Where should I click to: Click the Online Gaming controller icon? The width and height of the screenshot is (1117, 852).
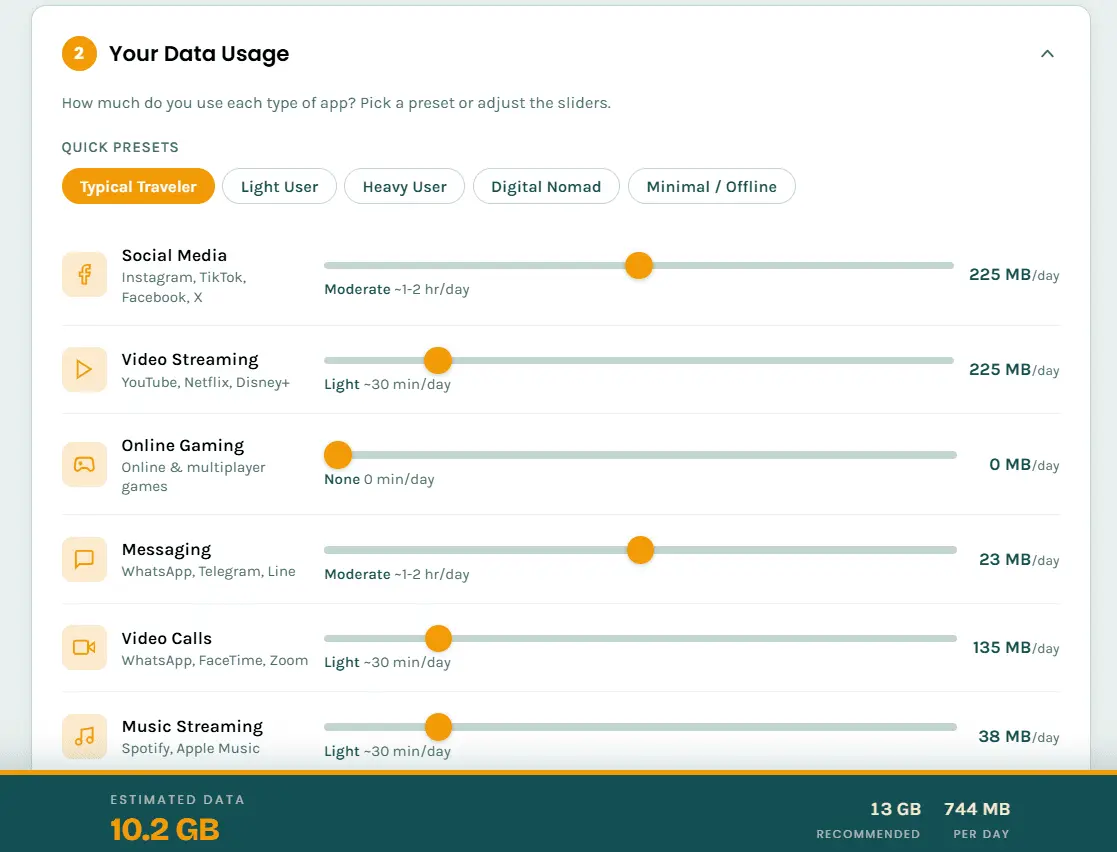coord(84,464)
